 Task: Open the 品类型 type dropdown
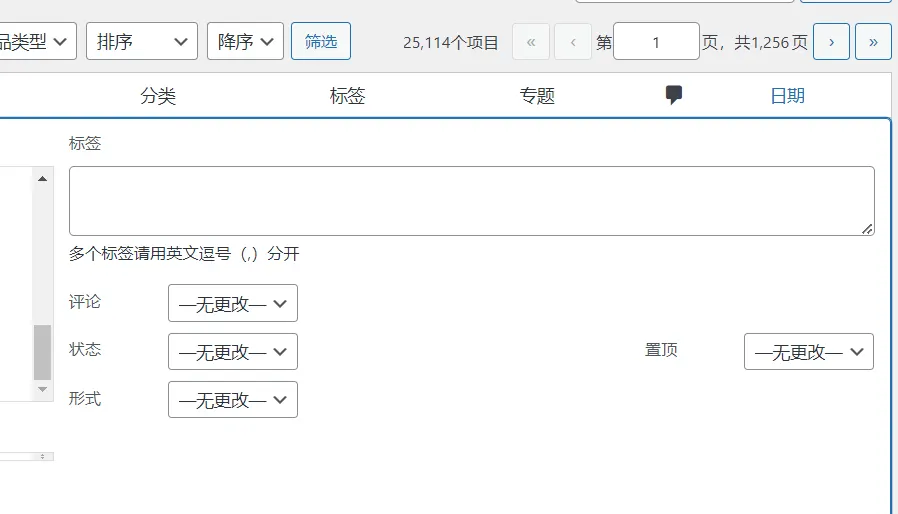coord(36,41)
